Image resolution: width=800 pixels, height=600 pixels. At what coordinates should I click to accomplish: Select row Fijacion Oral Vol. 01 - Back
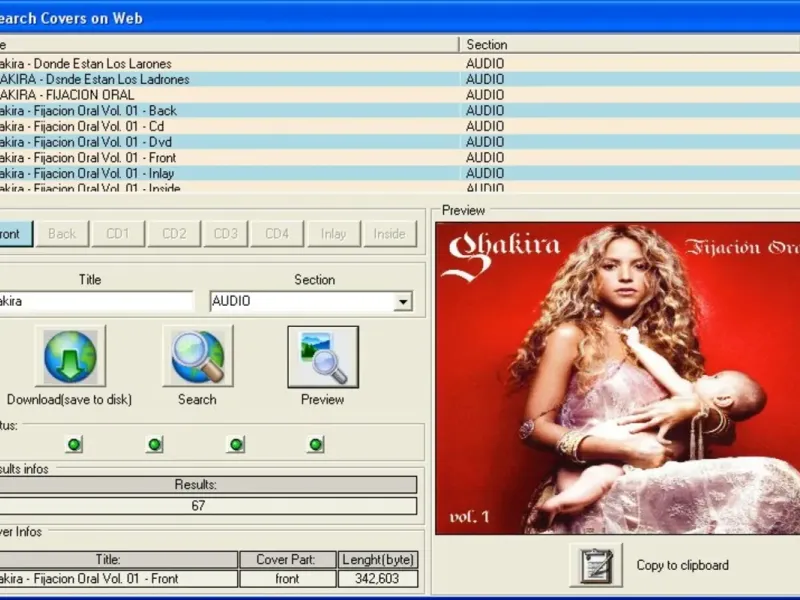(x=400, y=111)
